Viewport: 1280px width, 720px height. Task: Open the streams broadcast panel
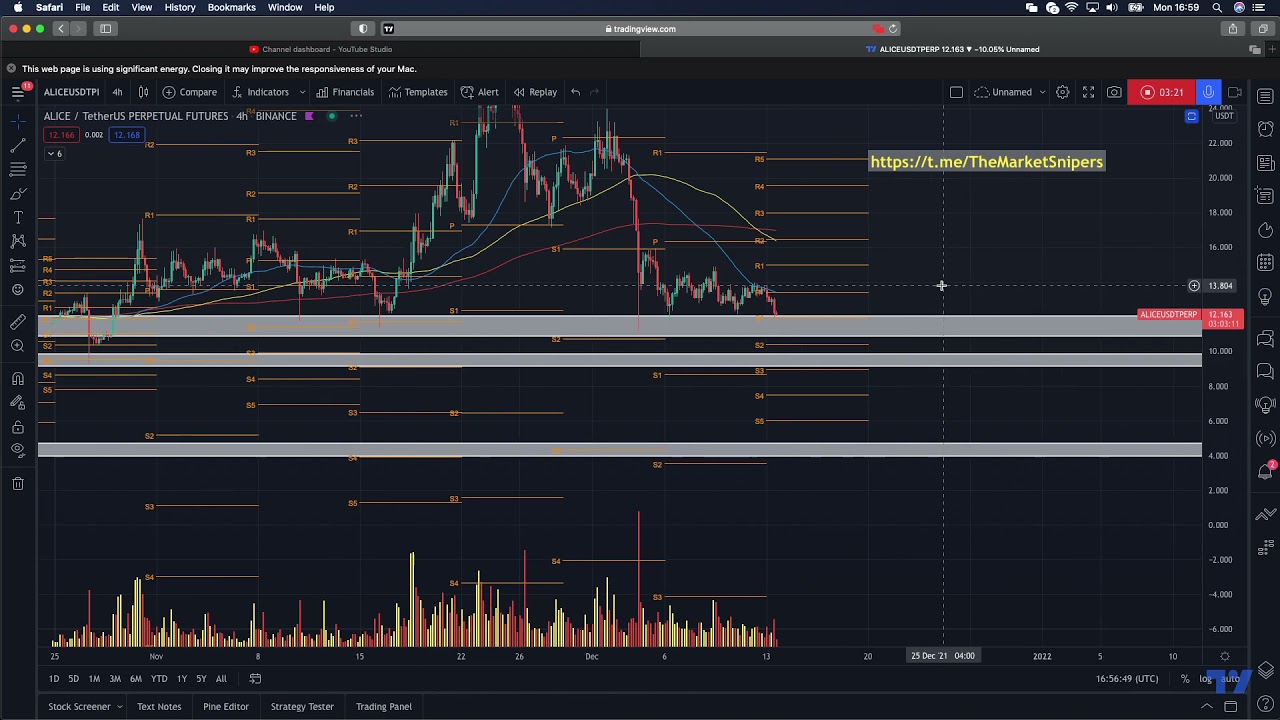(1265, 438)
